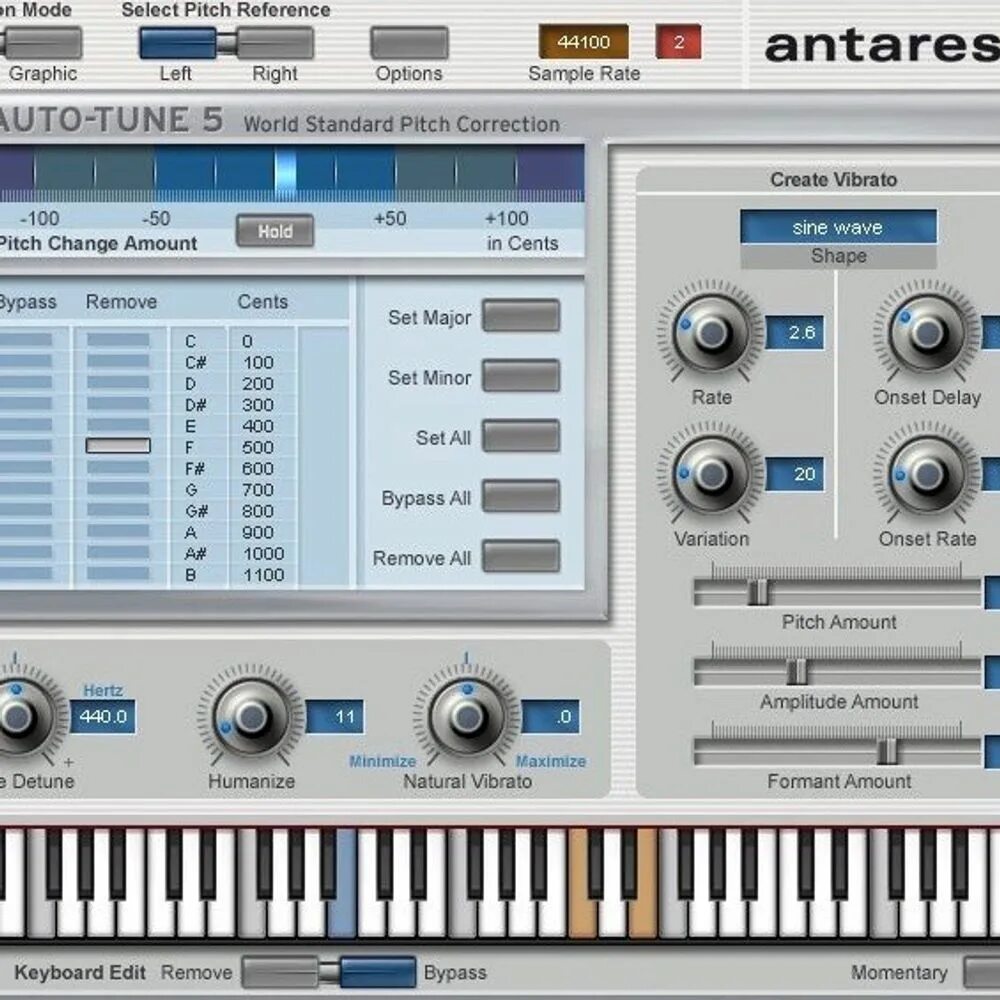
Task: Toggle Remove for note E
Action: [118, 425]
